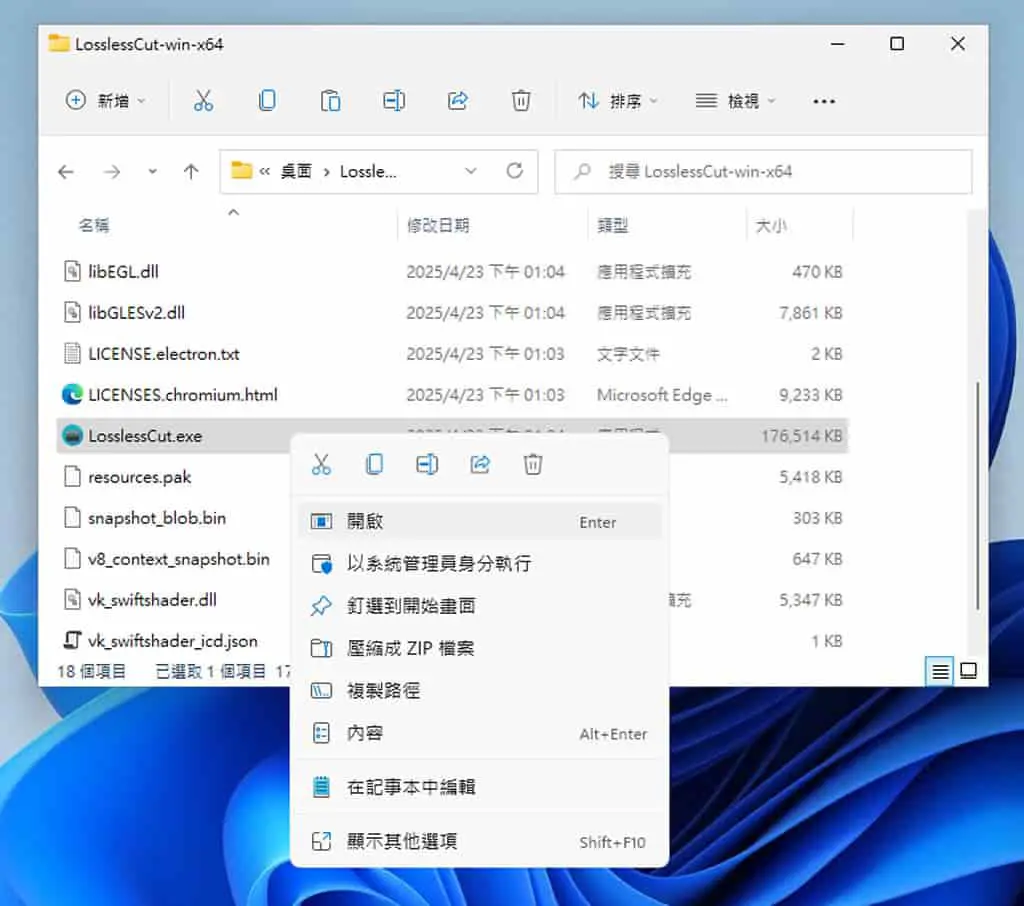This screenshot has height=906, width=1024.
Task: Click the LosslessCut.exe application icon
Action: 72,436
